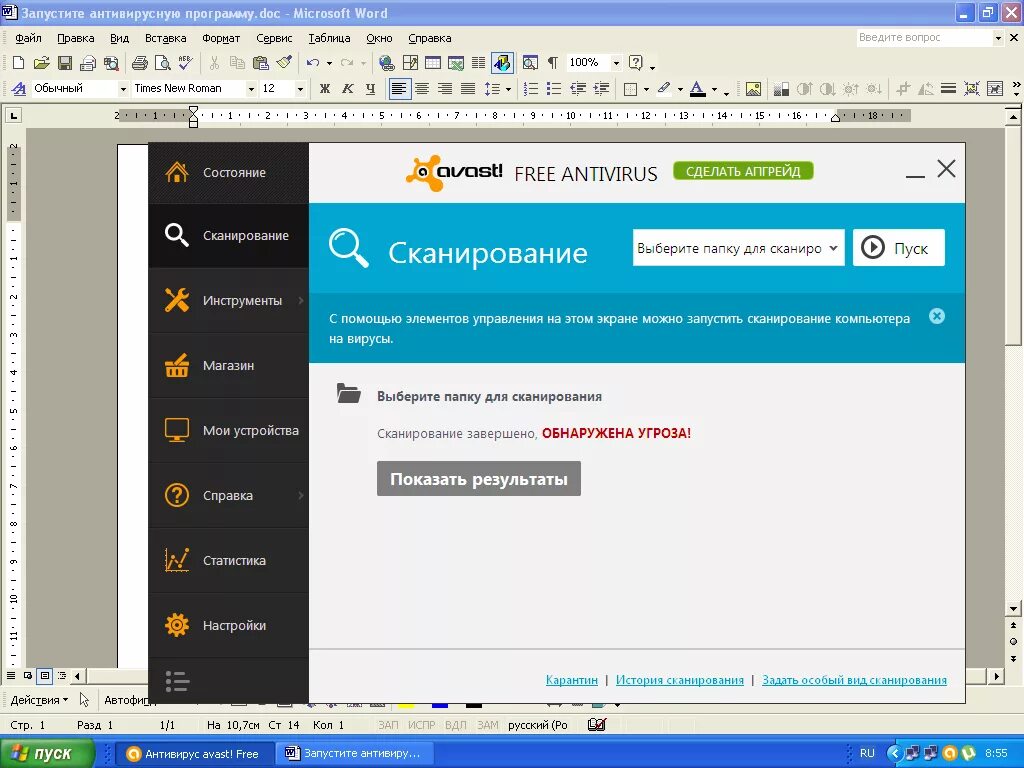Open the Обычный style dropdown

123,88
